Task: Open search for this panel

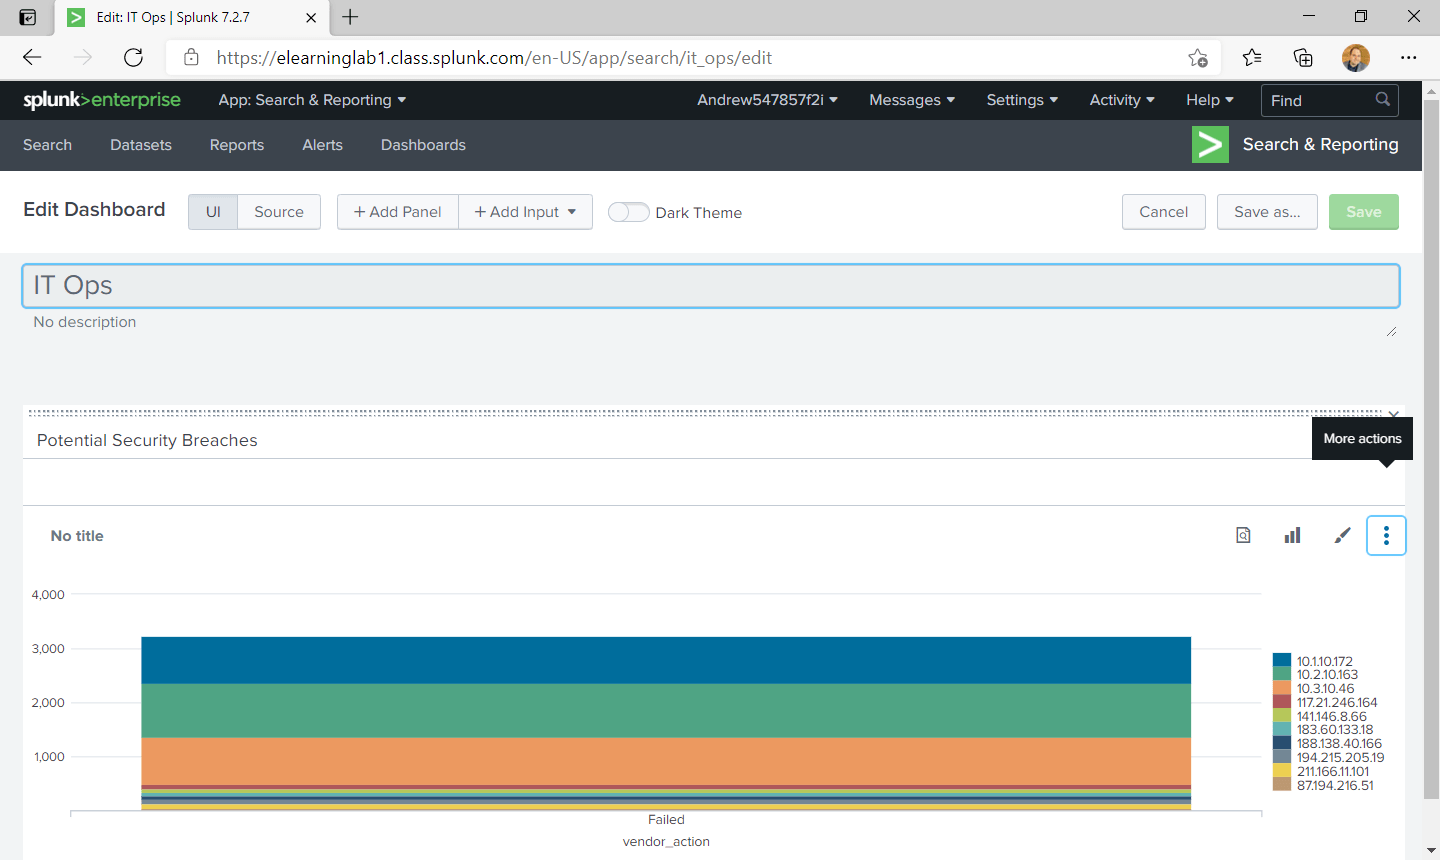Action: click(x=1243, y=535)
